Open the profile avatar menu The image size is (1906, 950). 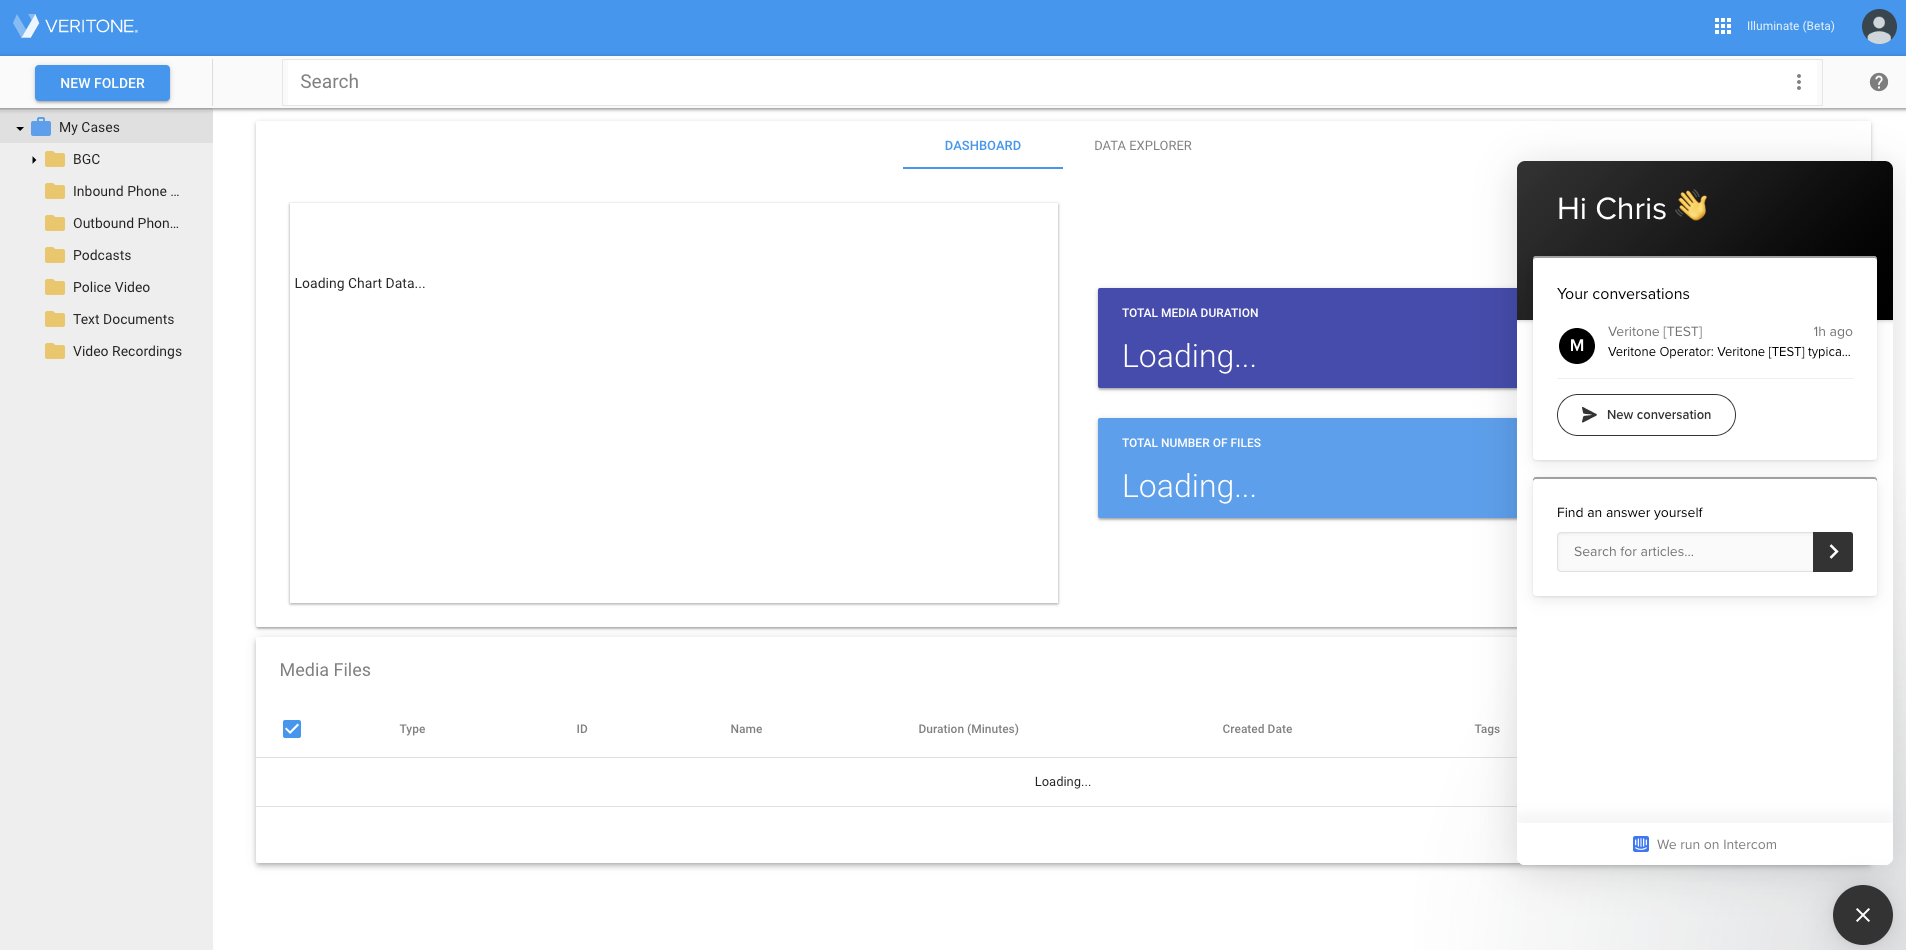pos(1878,26)
